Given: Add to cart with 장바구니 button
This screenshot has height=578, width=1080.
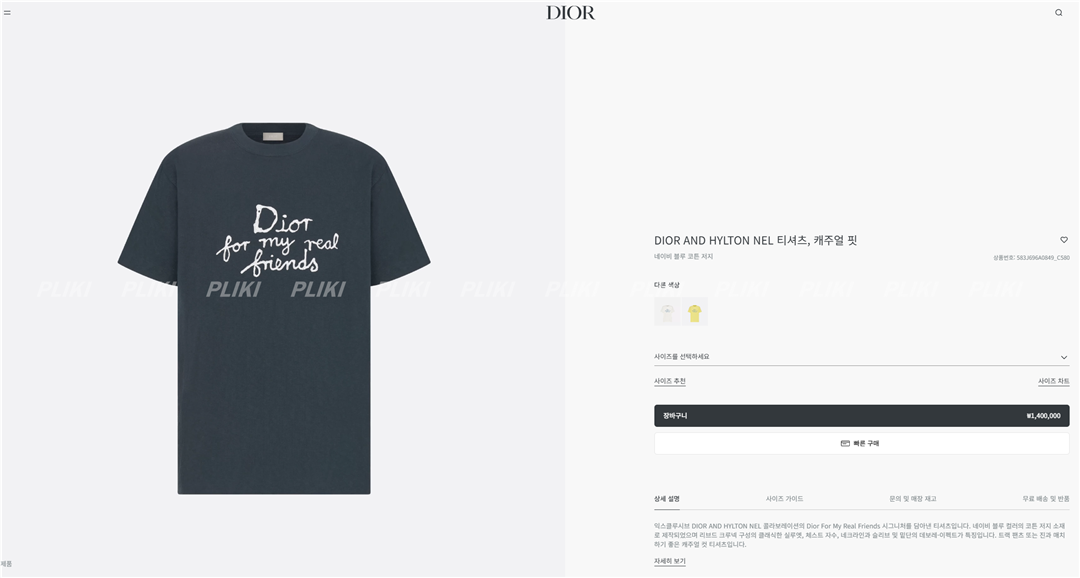Looking at the screenshot, I should click(x=862, y=416).
